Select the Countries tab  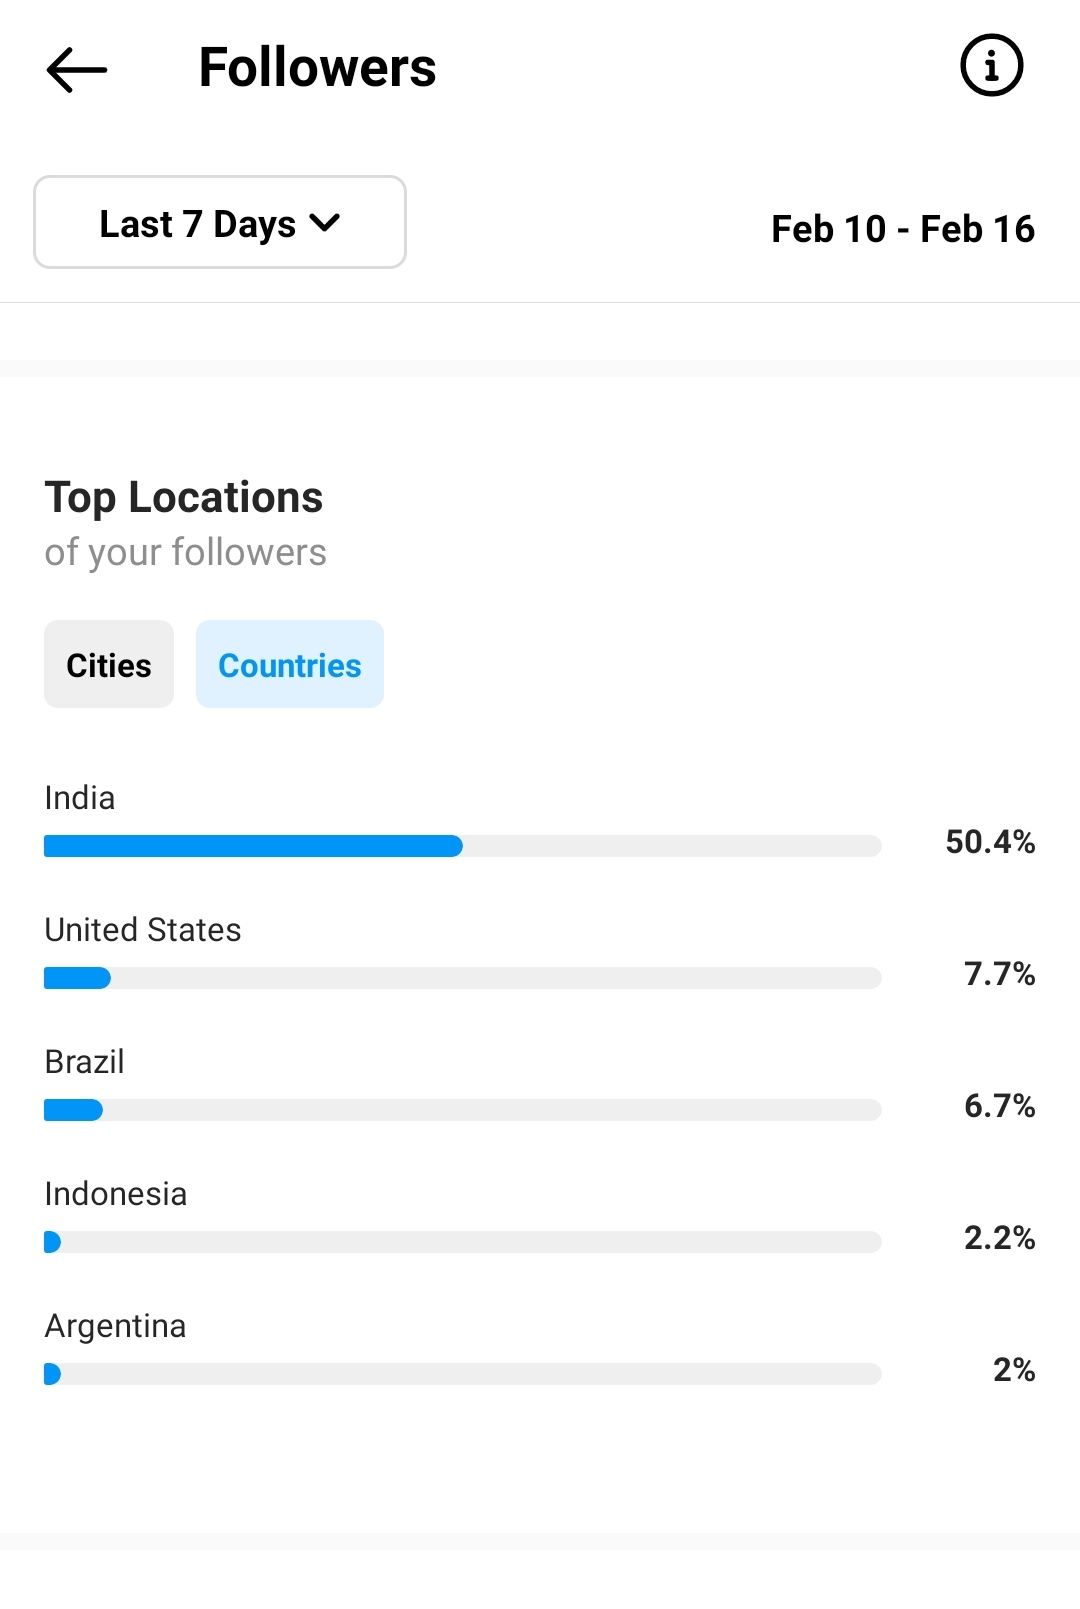pyautogui.click(x=290, y=664)
